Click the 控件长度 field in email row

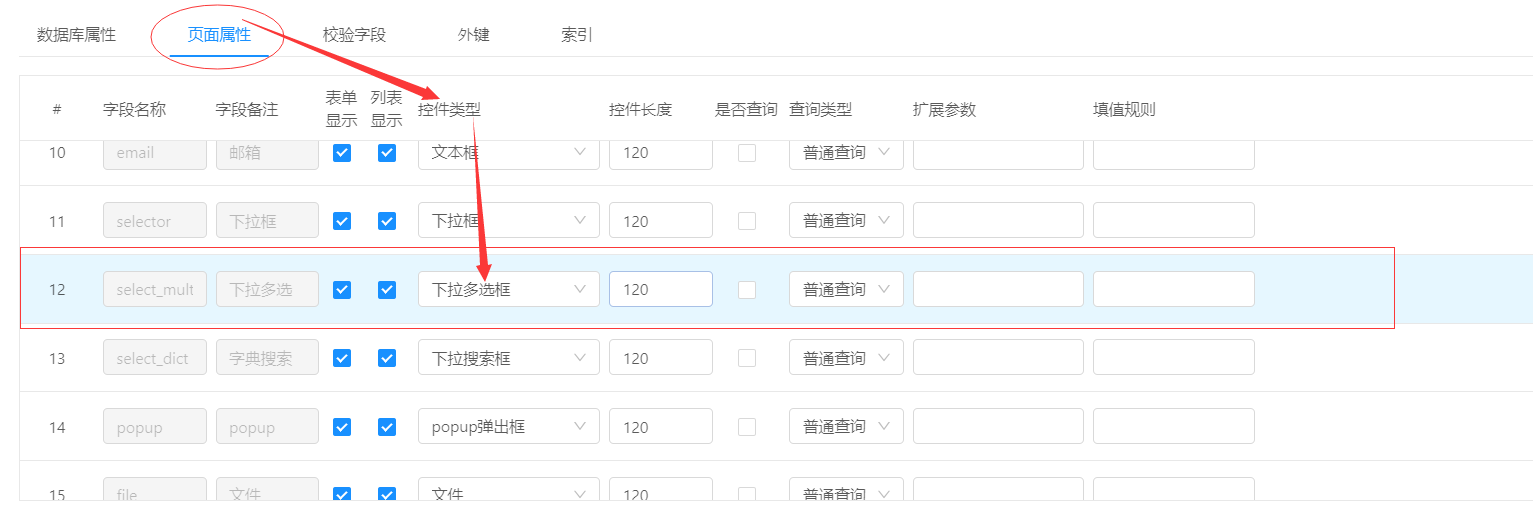point(661,153)
